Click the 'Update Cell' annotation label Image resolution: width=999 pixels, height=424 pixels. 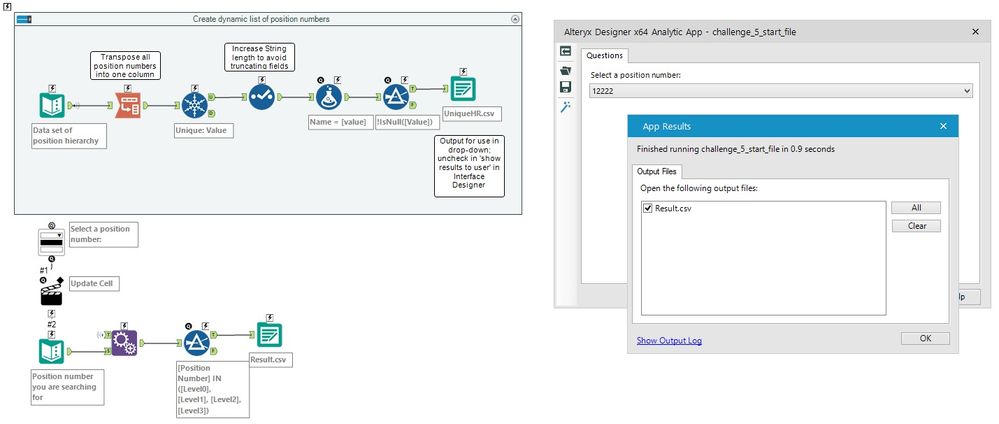94,284
